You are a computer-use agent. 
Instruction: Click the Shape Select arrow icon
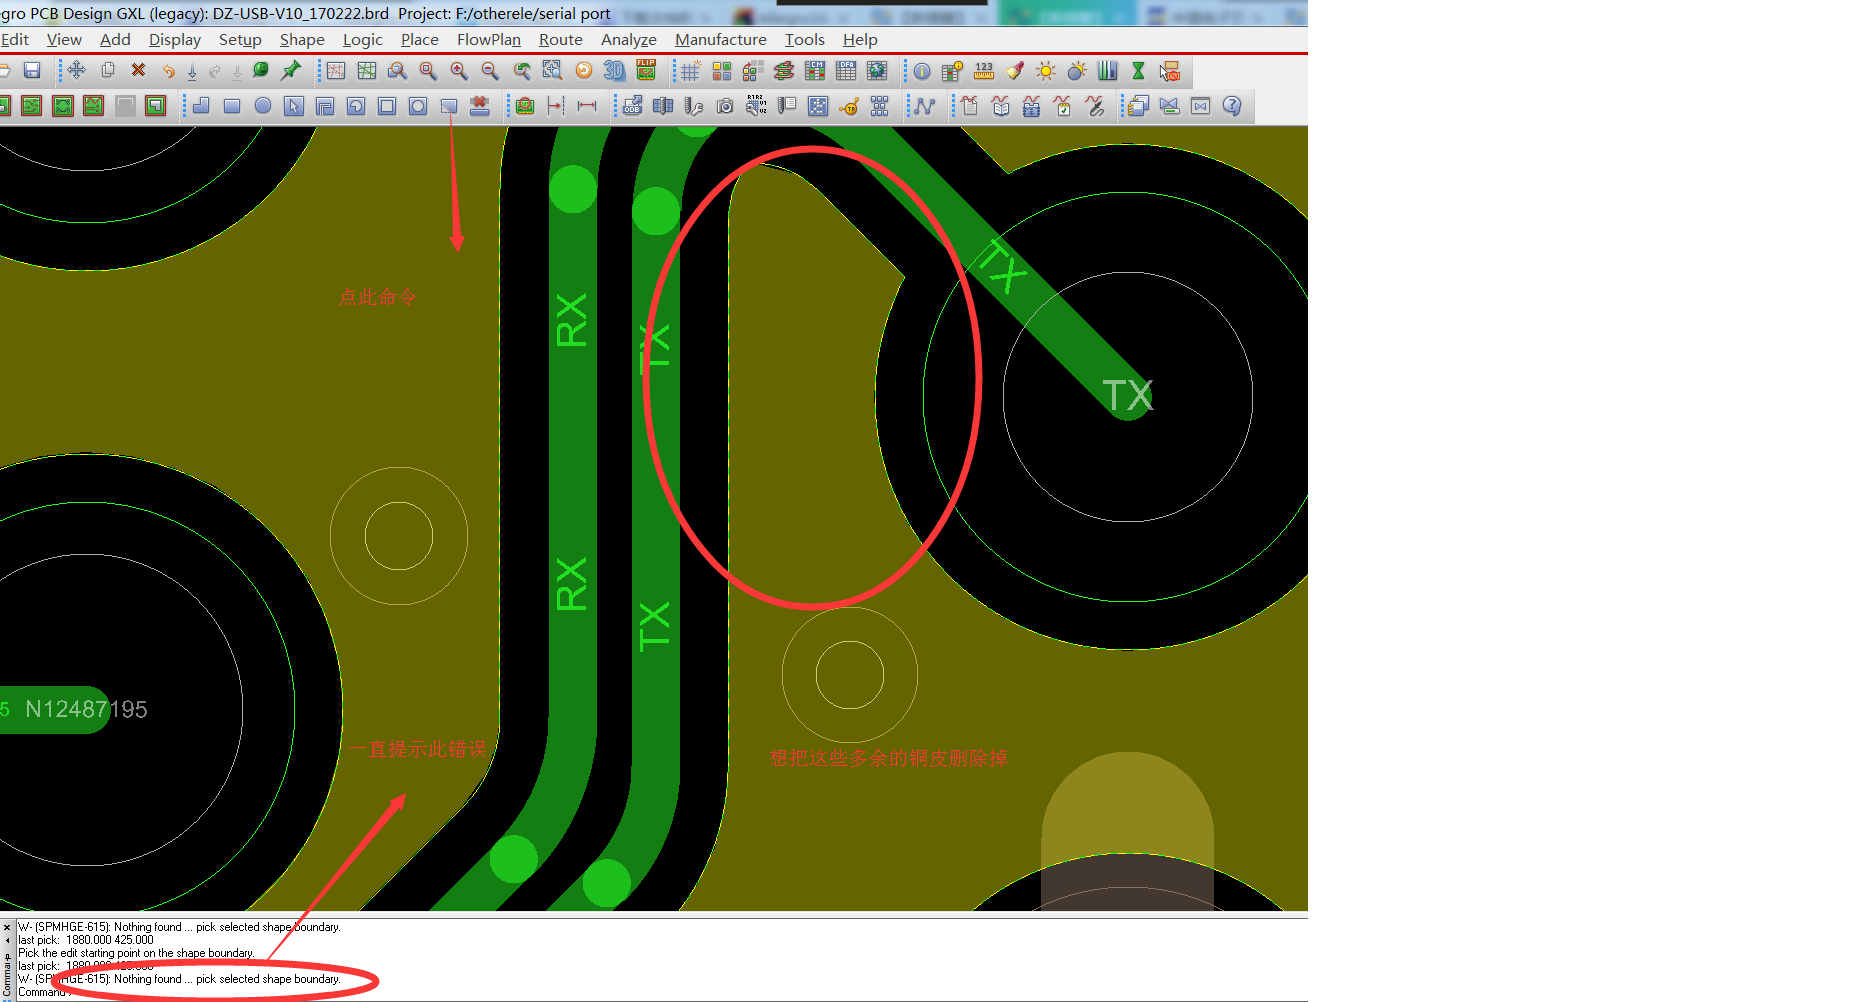294,106
